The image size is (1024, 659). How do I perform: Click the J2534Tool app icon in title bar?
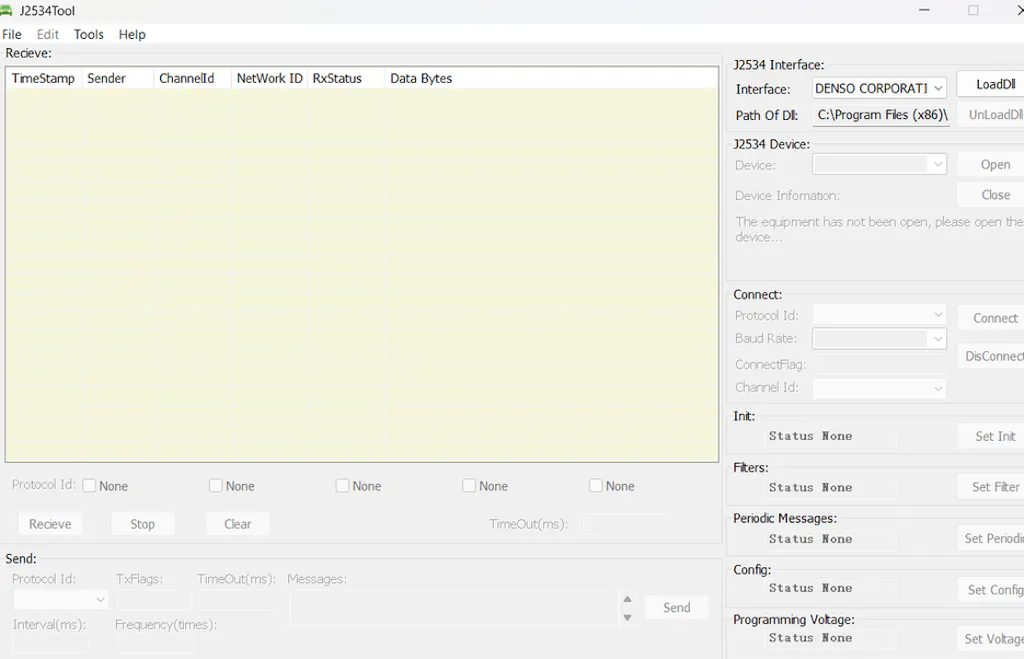point(6,11)
